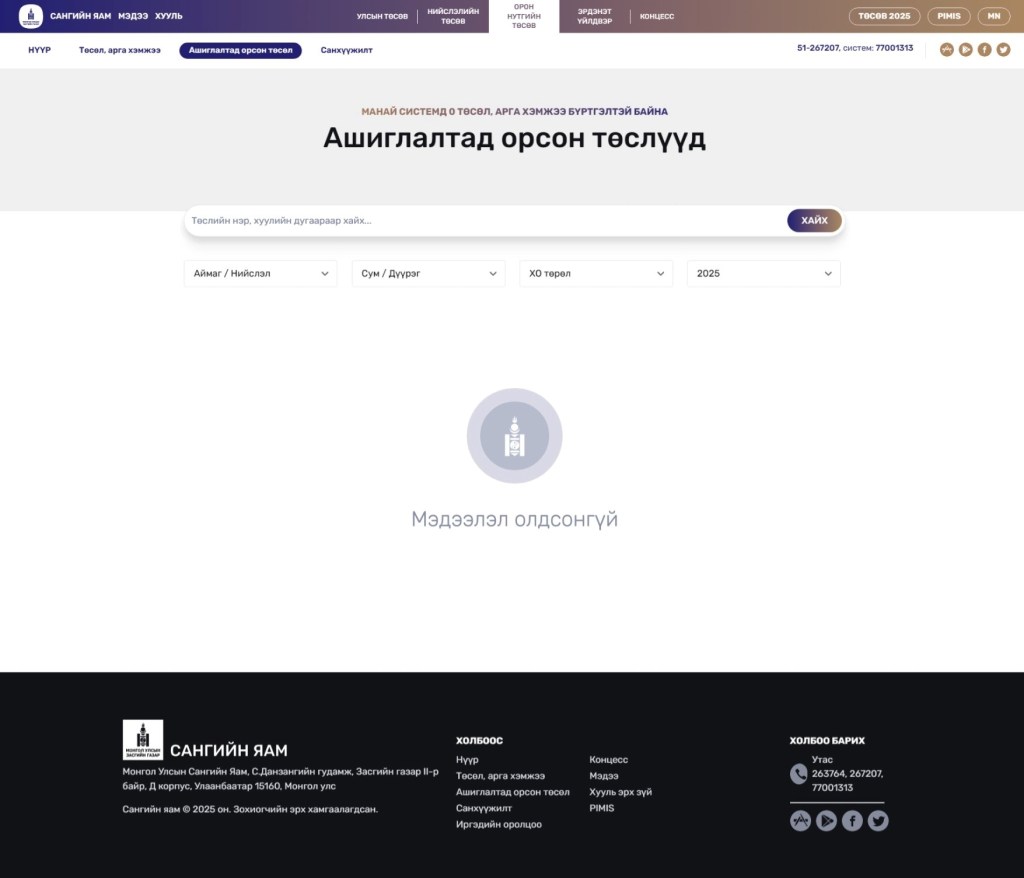1024x878 pixels.
Task: Open the Facebook icon in top bar
Action: (x=984, y=49)
